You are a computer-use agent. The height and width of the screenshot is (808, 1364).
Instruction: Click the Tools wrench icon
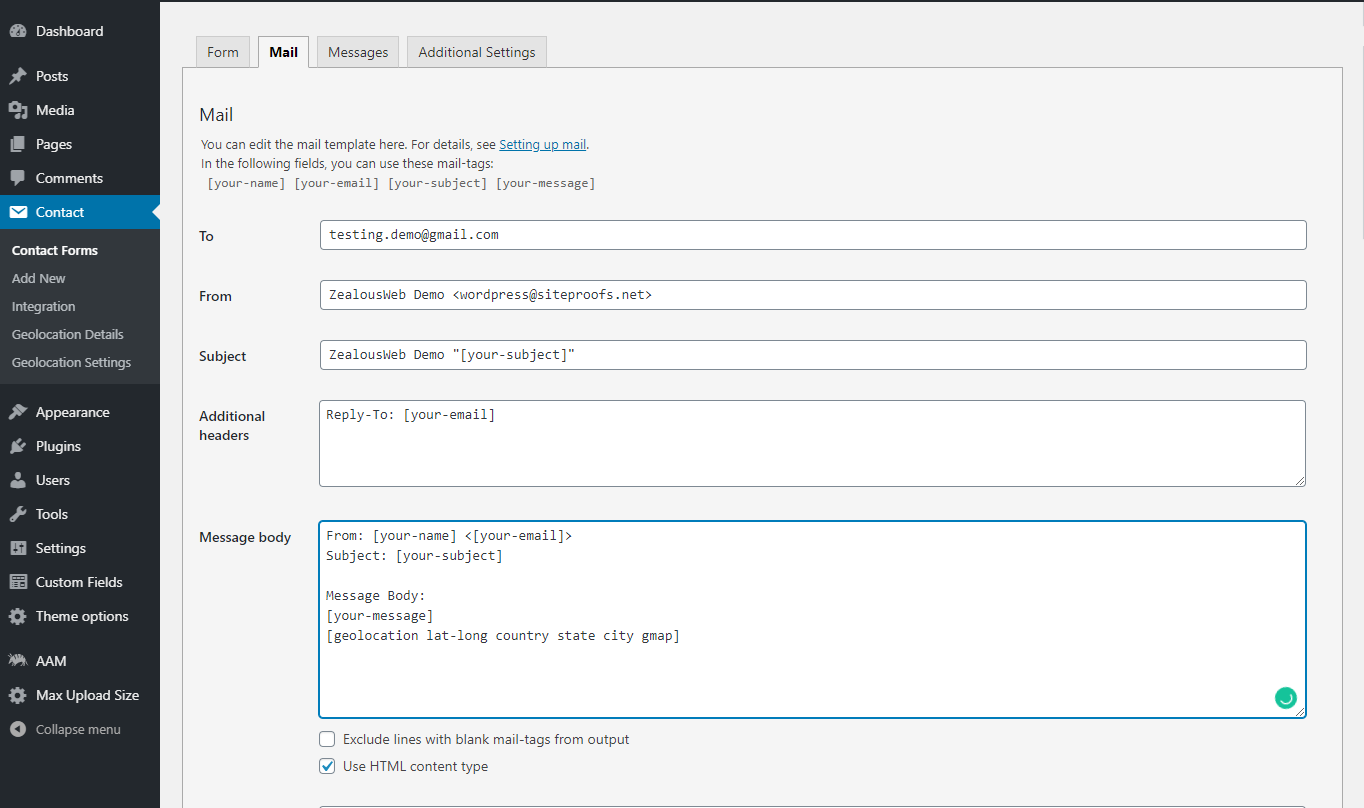18,514
